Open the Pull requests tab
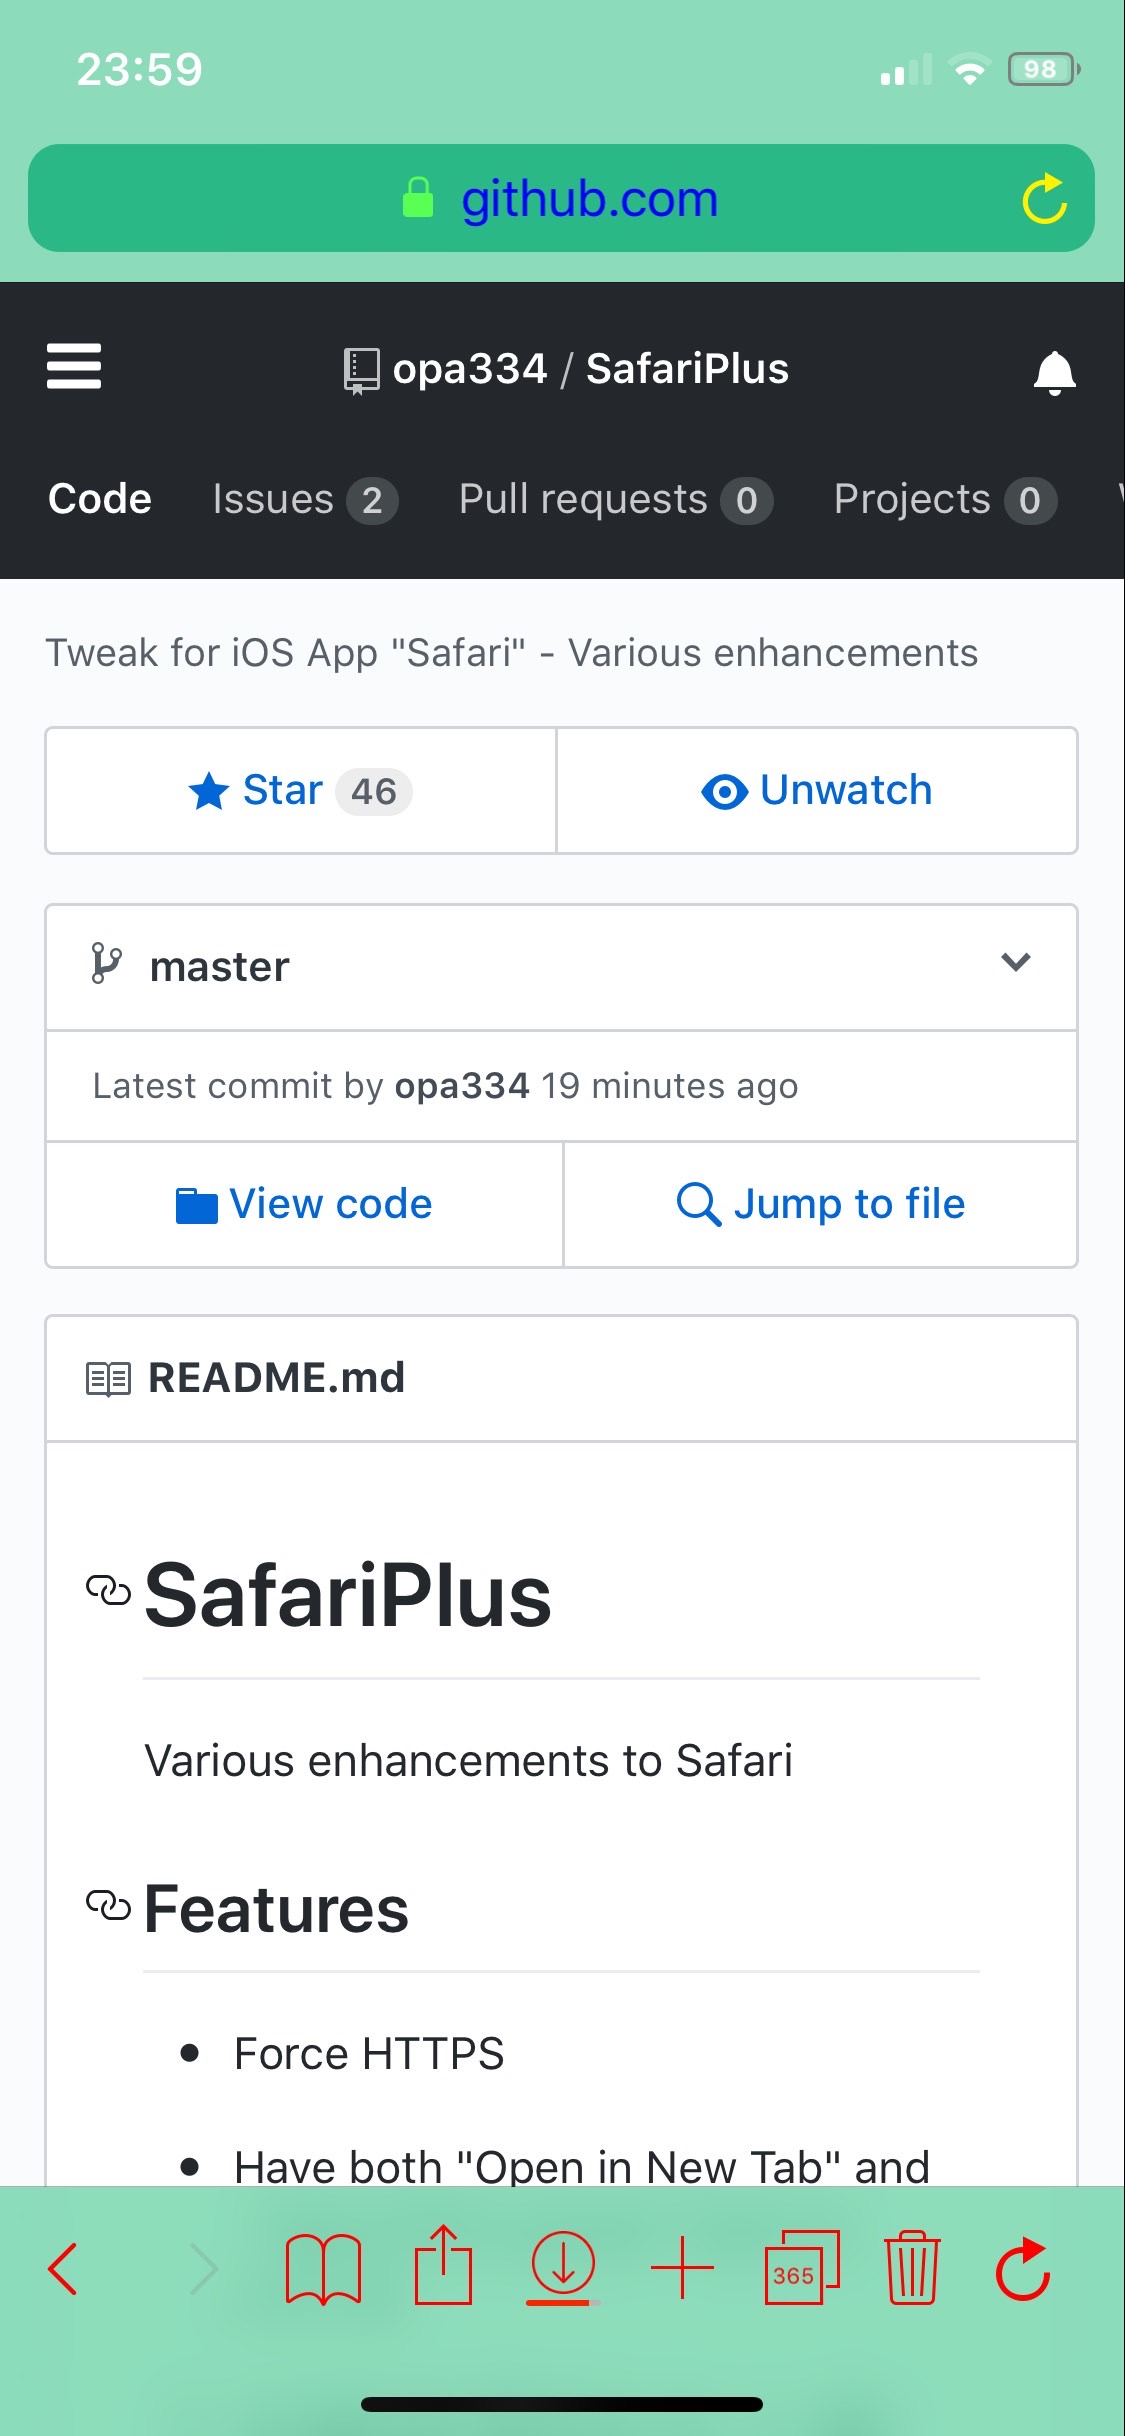Viewport: 1125px width, 2436px height. tap(615, 499)
